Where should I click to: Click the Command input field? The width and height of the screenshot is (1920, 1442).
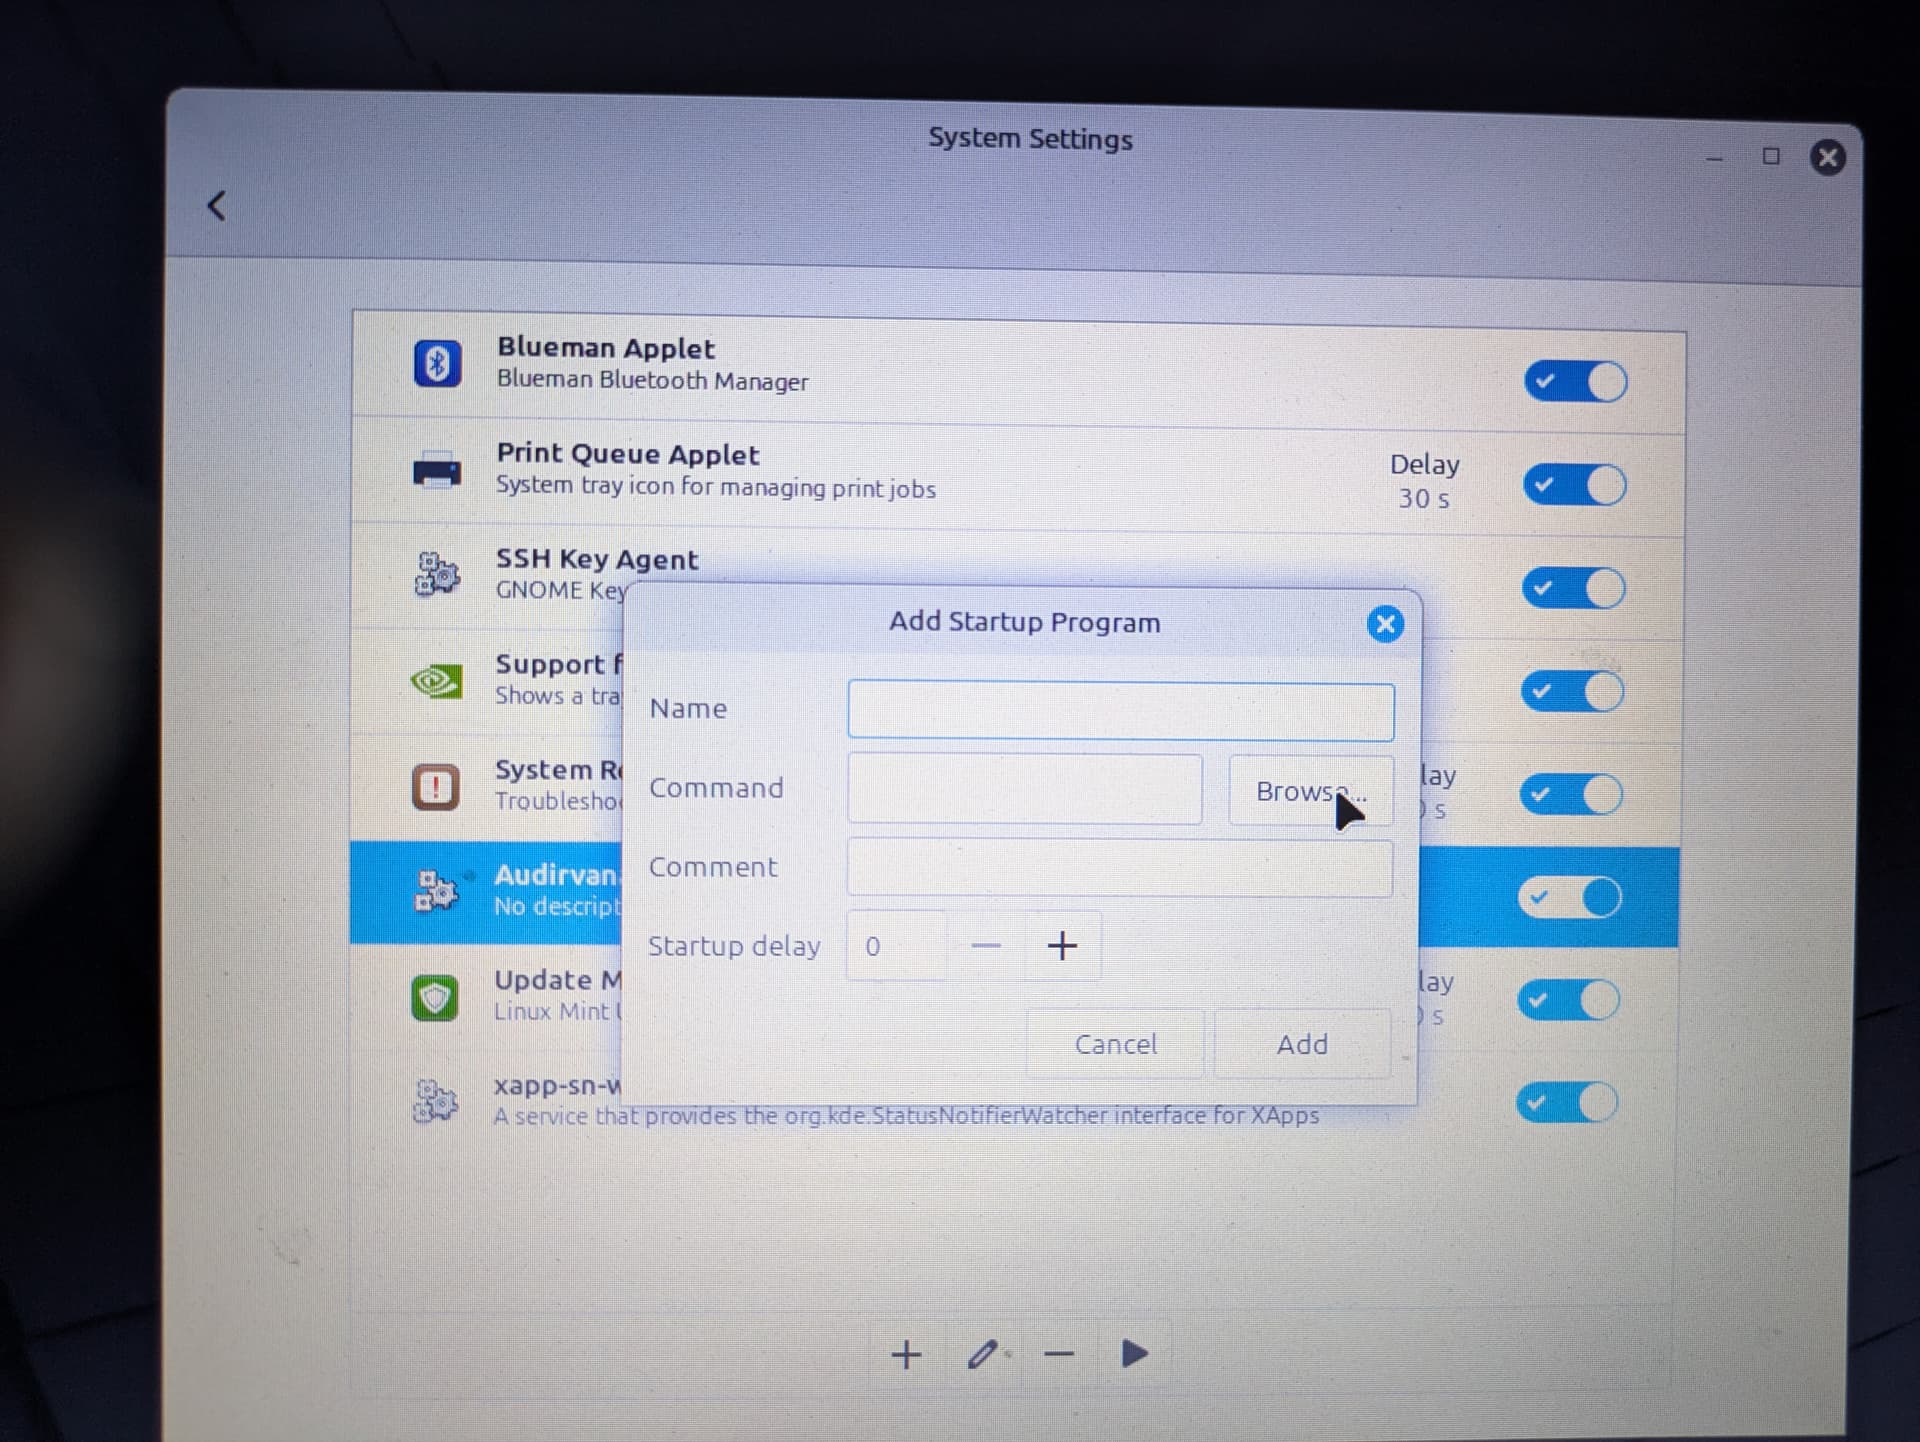coord(1025,790)
